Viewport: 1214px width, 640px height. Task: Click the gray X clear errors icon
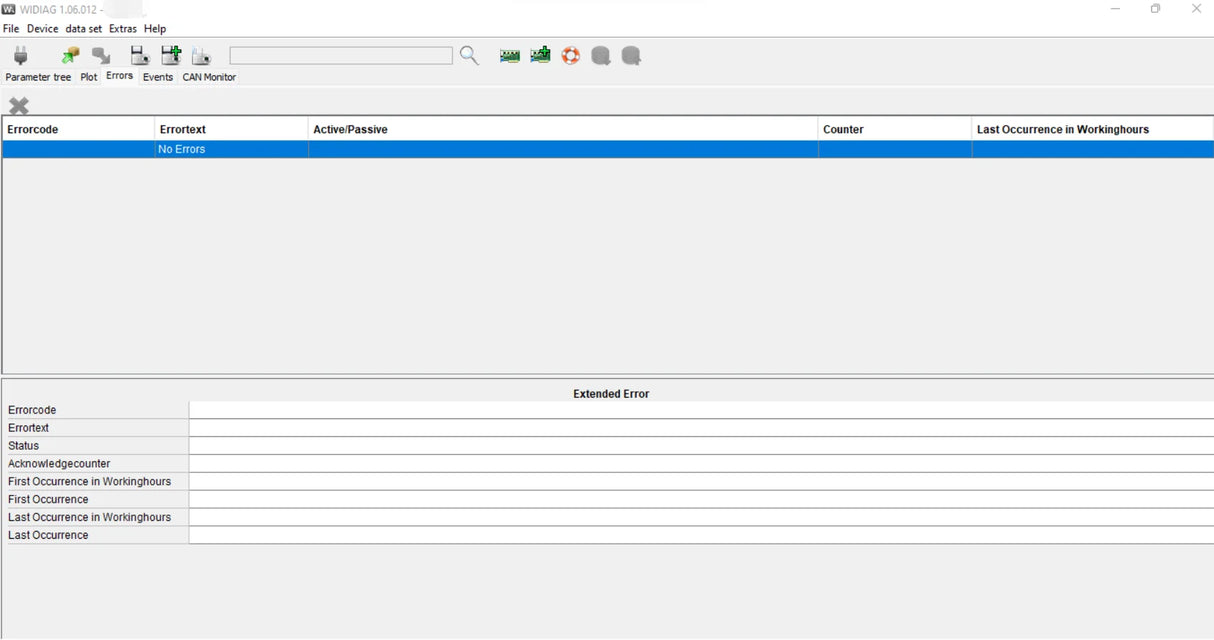[x=19, y=106]
